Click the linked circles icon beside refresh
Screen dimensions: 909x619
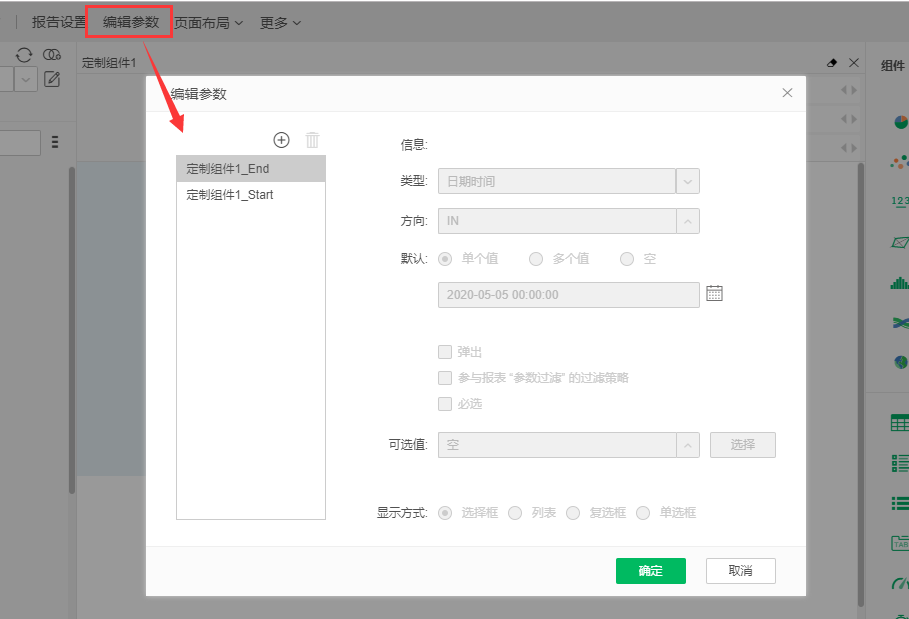pyautogui.click(x=52, y=55)
